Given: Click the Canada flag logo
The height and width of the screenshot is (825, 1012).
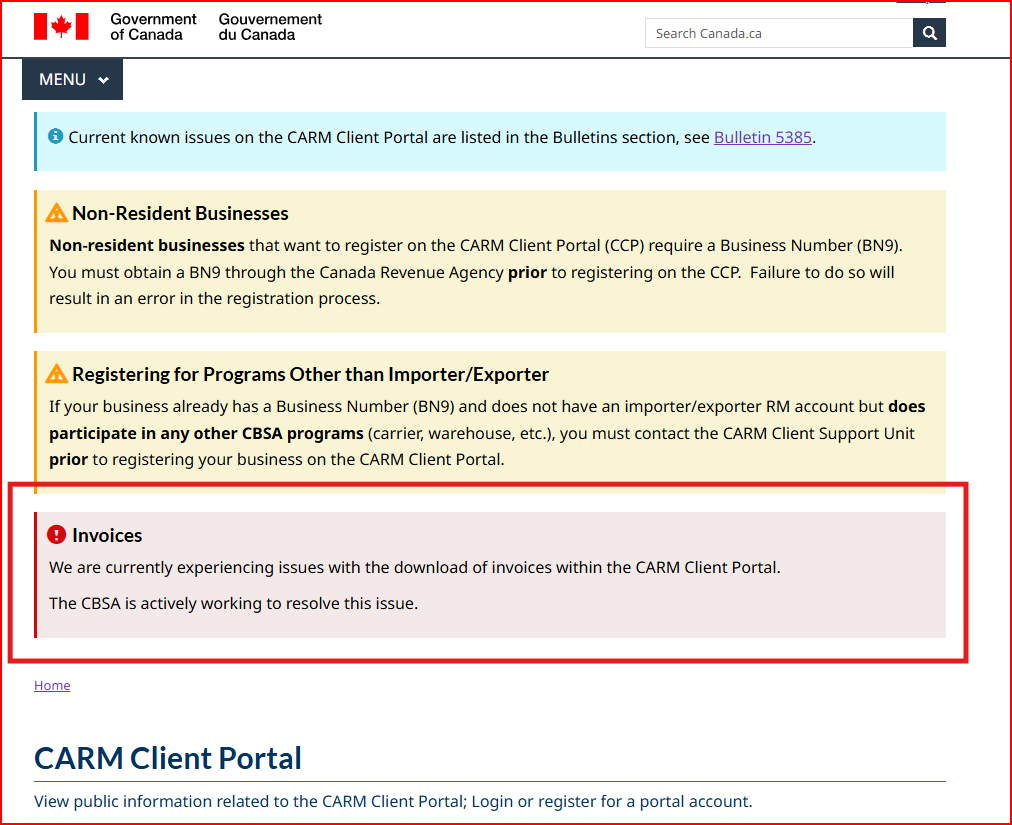Looking at the screenshot, I should point(61,27).
